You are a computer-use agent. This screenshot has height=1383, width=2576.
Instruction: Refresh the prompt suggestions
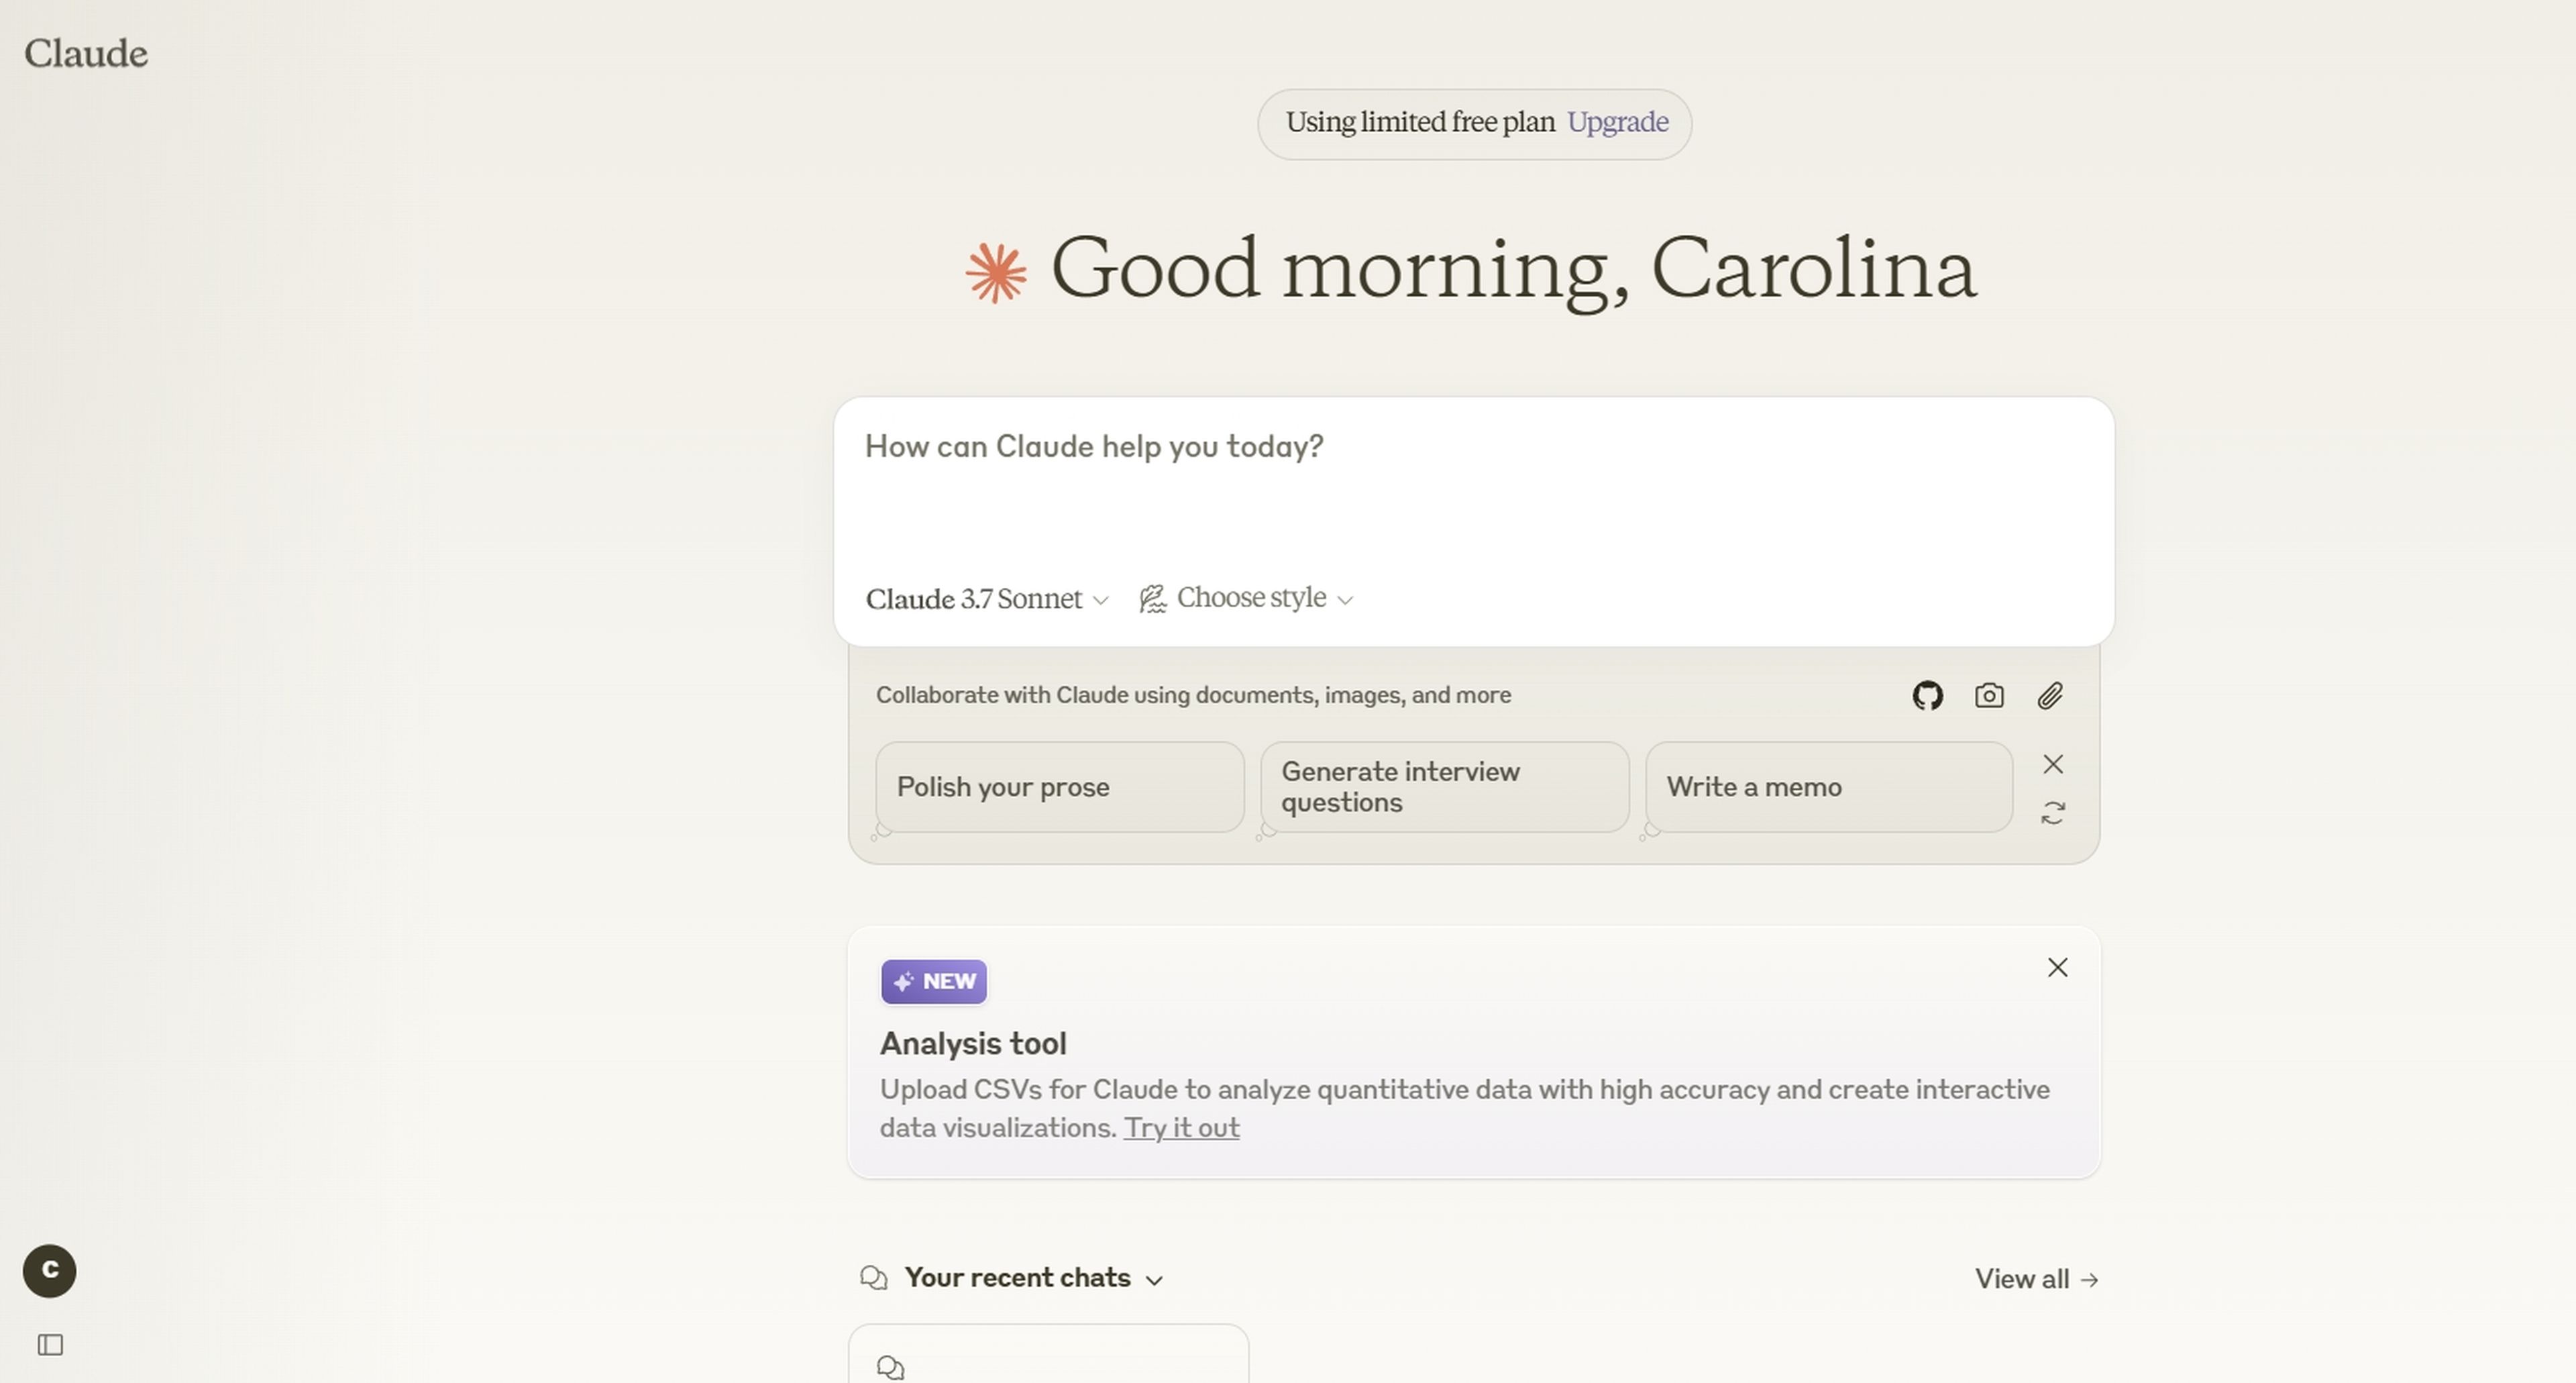(x=2053, y=813)
